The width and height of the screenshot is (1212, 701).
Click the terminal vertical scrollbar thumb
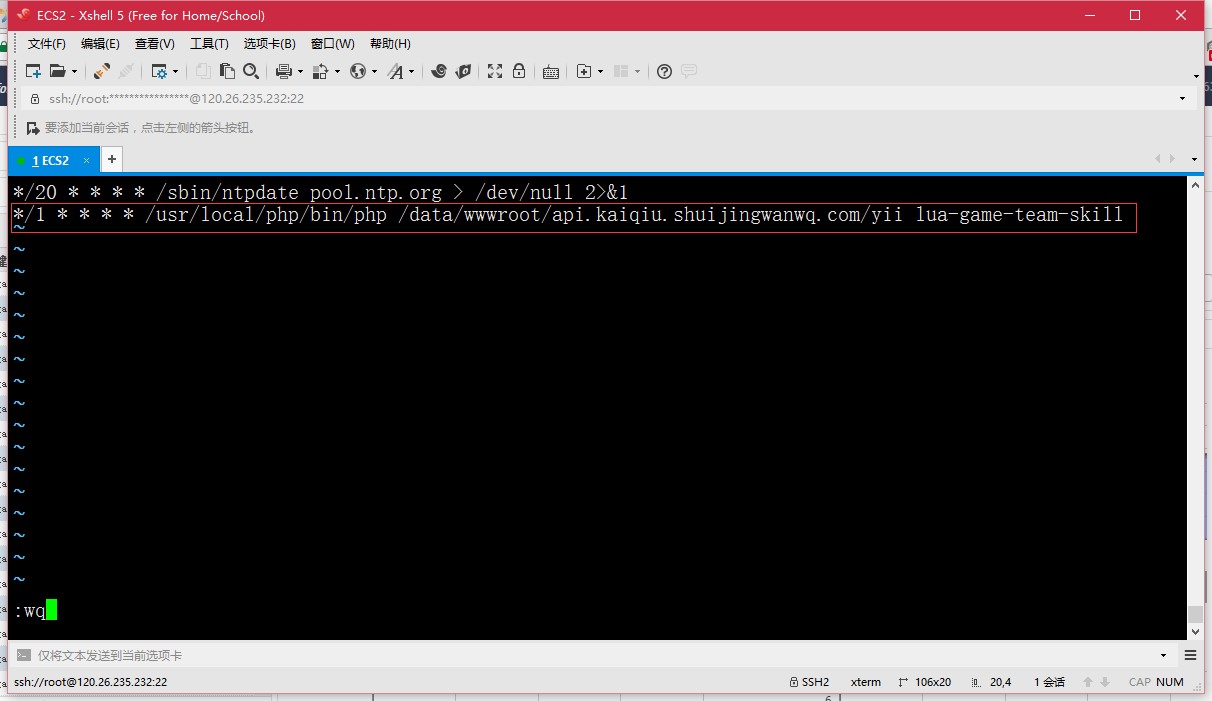tap(1194, 614)
